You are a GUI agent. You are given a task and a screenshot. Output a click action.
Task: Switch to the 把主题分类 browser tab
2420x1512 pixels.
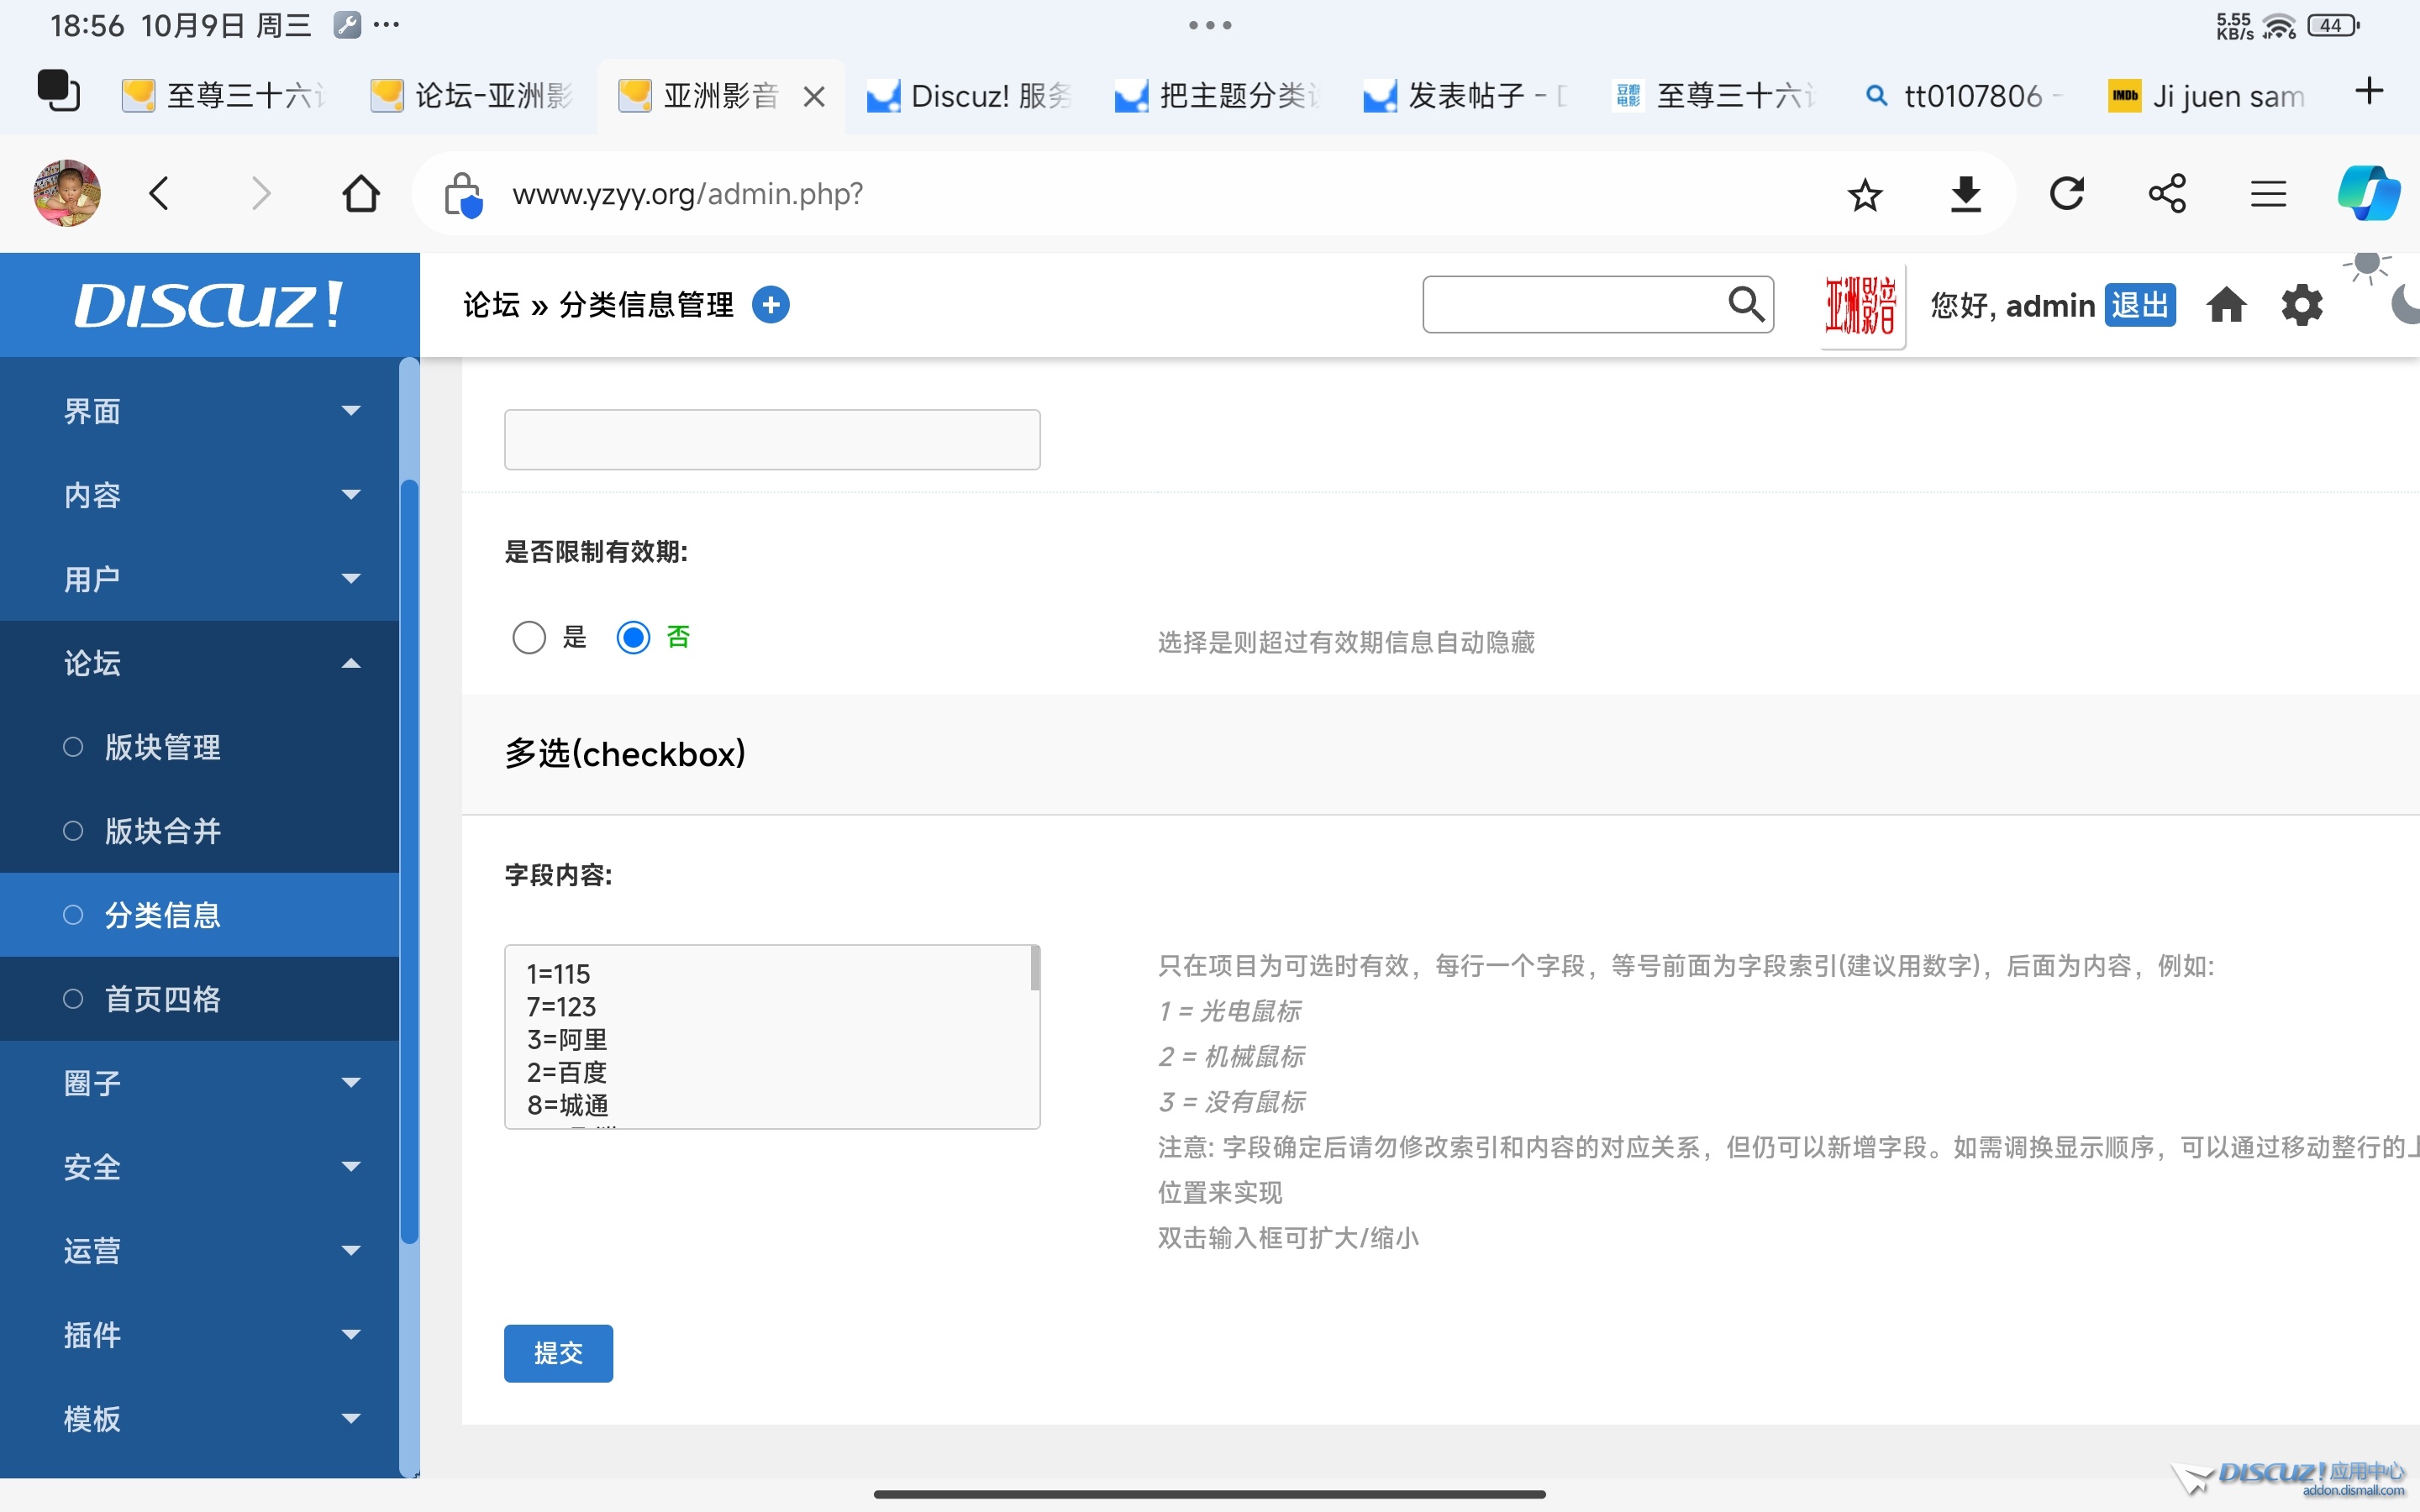pos(1217,96)
